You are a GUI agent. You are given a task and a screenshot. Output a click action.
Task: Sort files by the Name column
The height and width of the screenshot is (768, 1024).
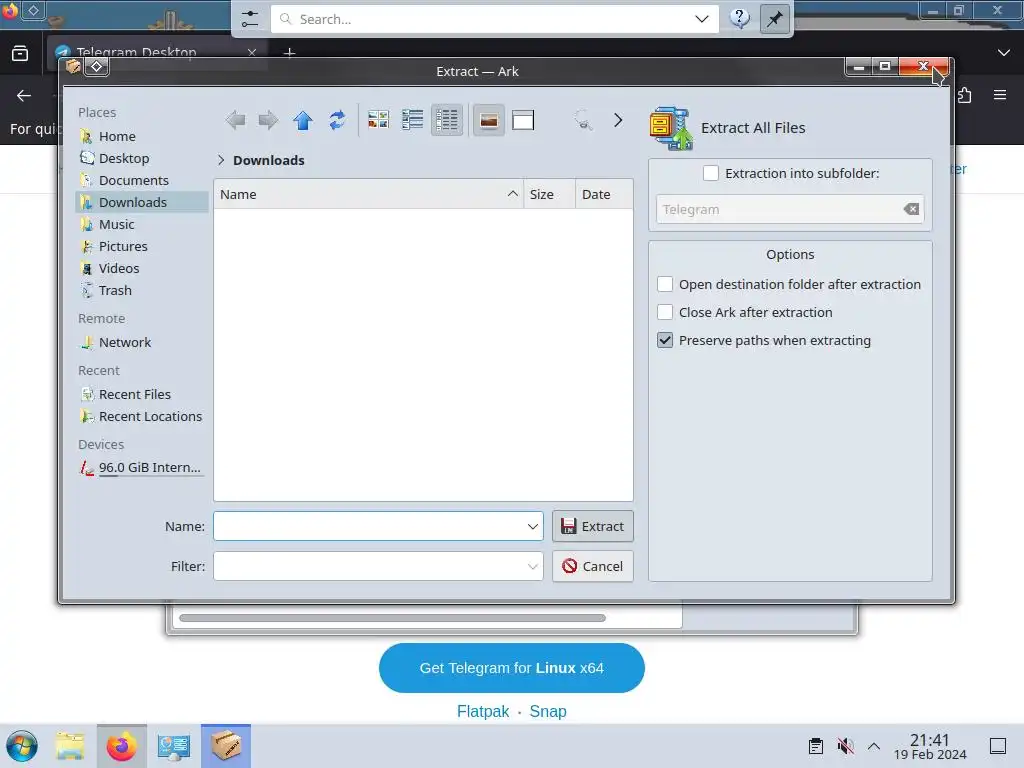368,194
